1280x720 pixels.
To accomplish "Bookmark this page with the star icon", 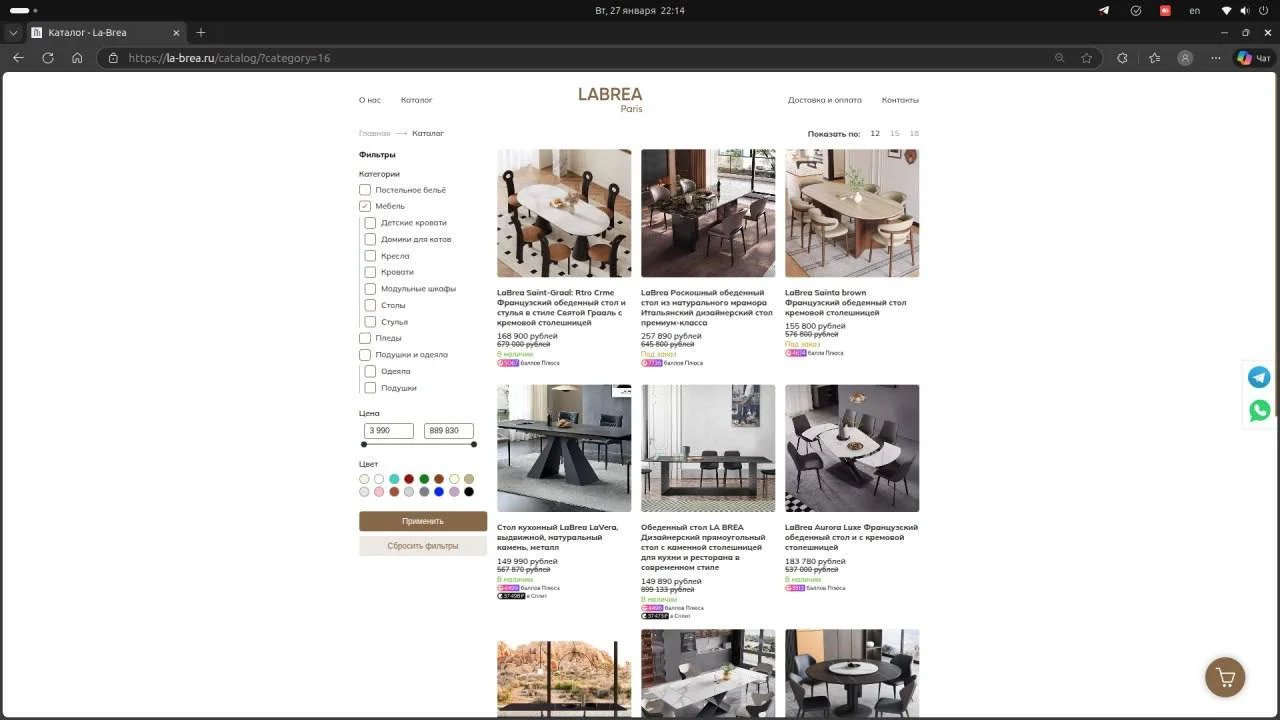I will click(x=1086, y=58).
